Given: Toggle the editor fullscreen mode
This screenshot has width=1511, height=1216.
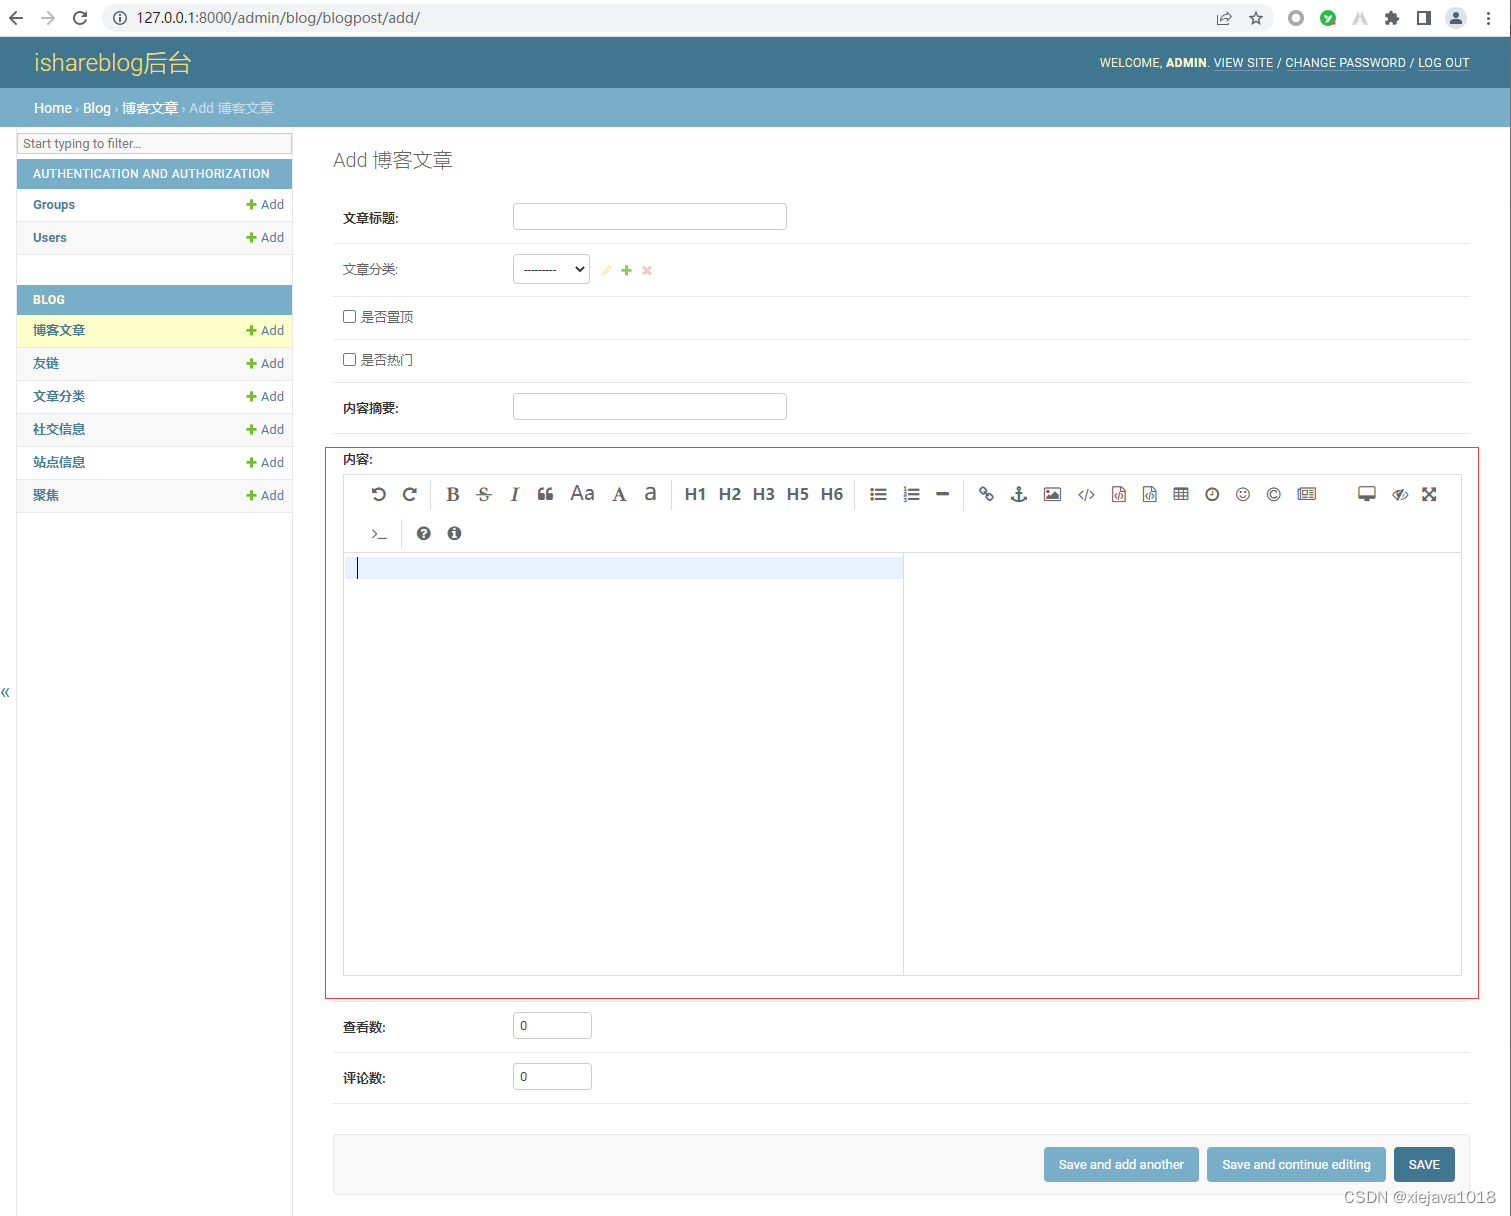Looking at the screenshot, I should [x=1430, y=494].
